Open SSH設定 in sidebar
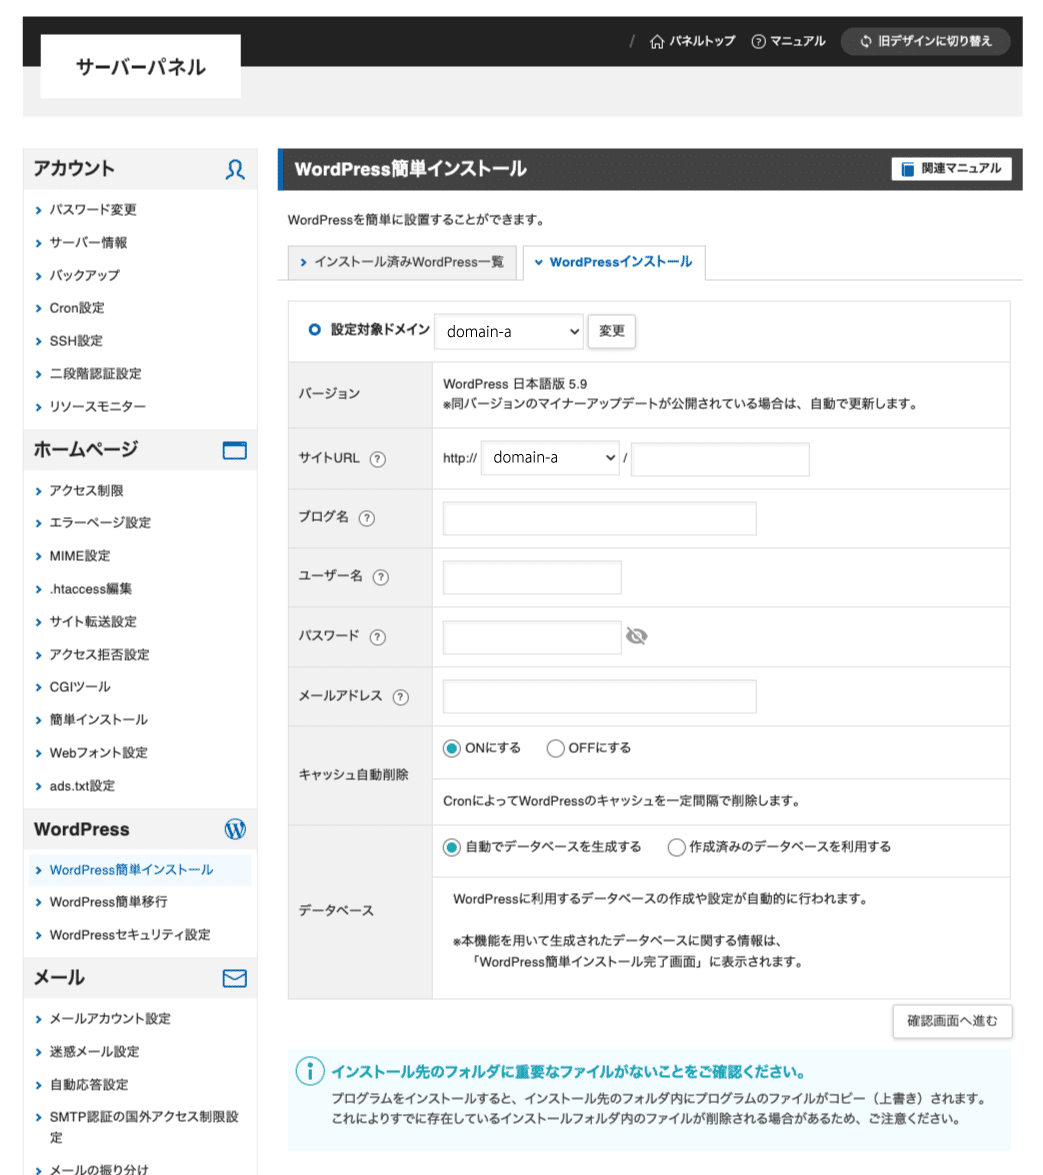 click(x=76, y=341)
